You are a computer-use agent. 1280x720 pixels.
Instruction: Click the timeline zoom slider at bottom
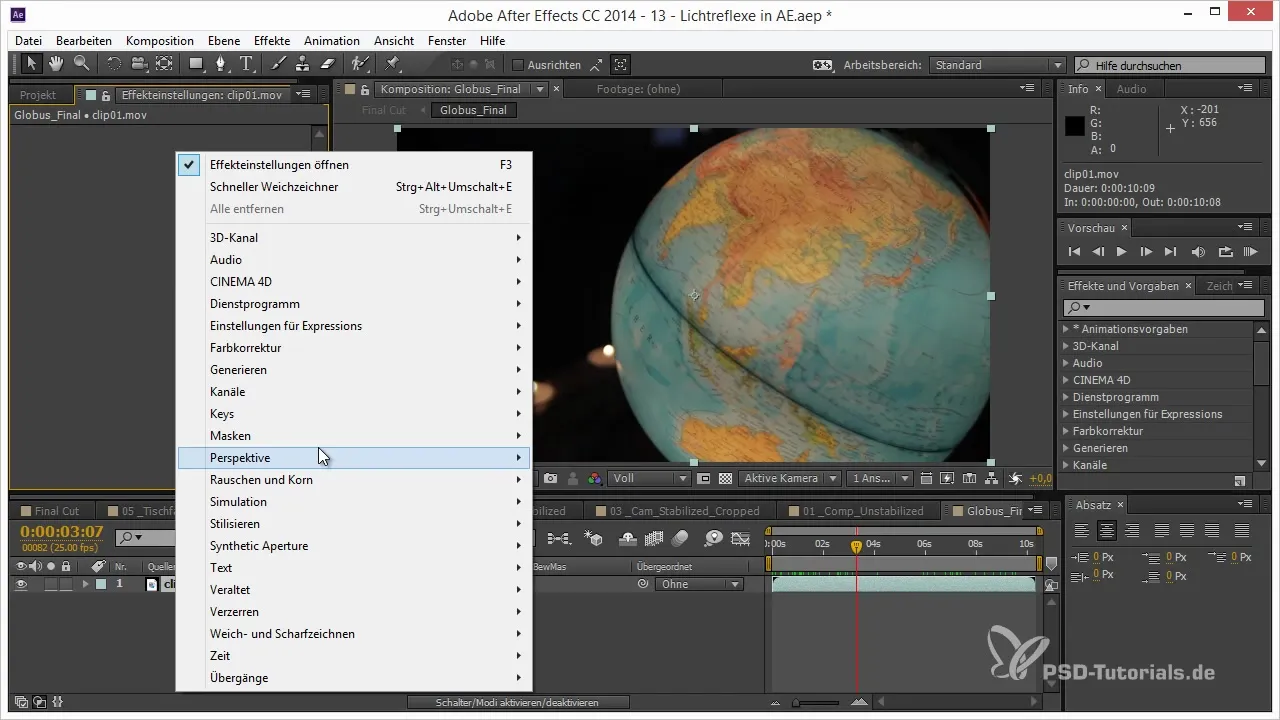(x=816, y=703)
